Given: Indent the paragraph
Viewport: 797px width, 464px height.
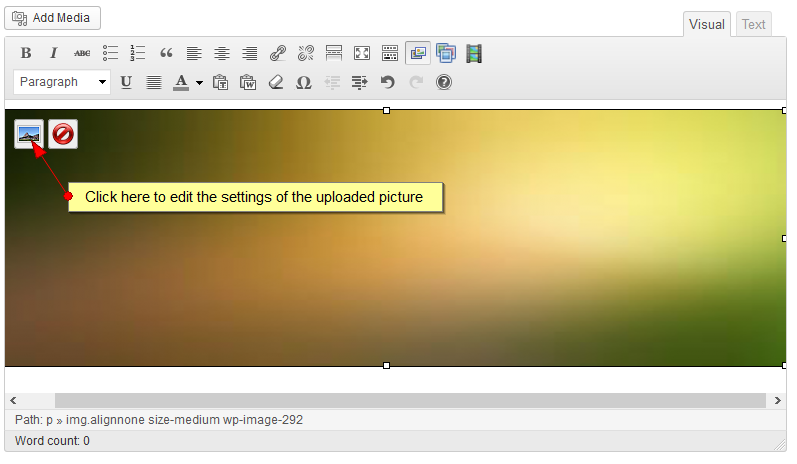Looking at the screenshot, I should coord(359,82).
